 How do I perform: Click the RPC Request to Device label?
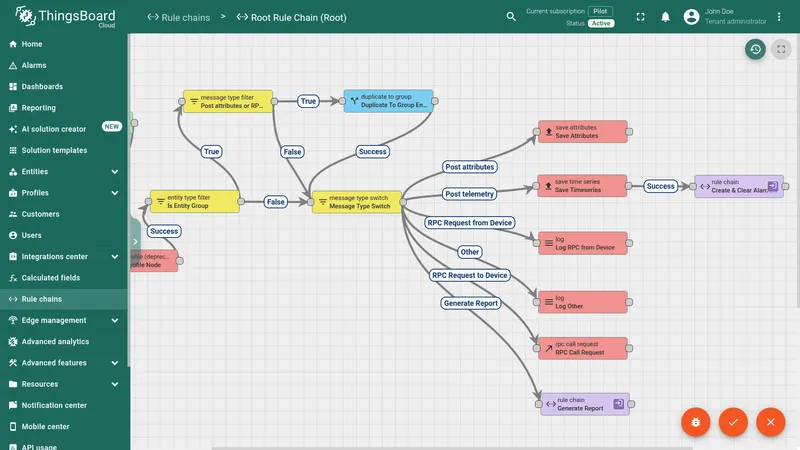(x=469, y=276)
